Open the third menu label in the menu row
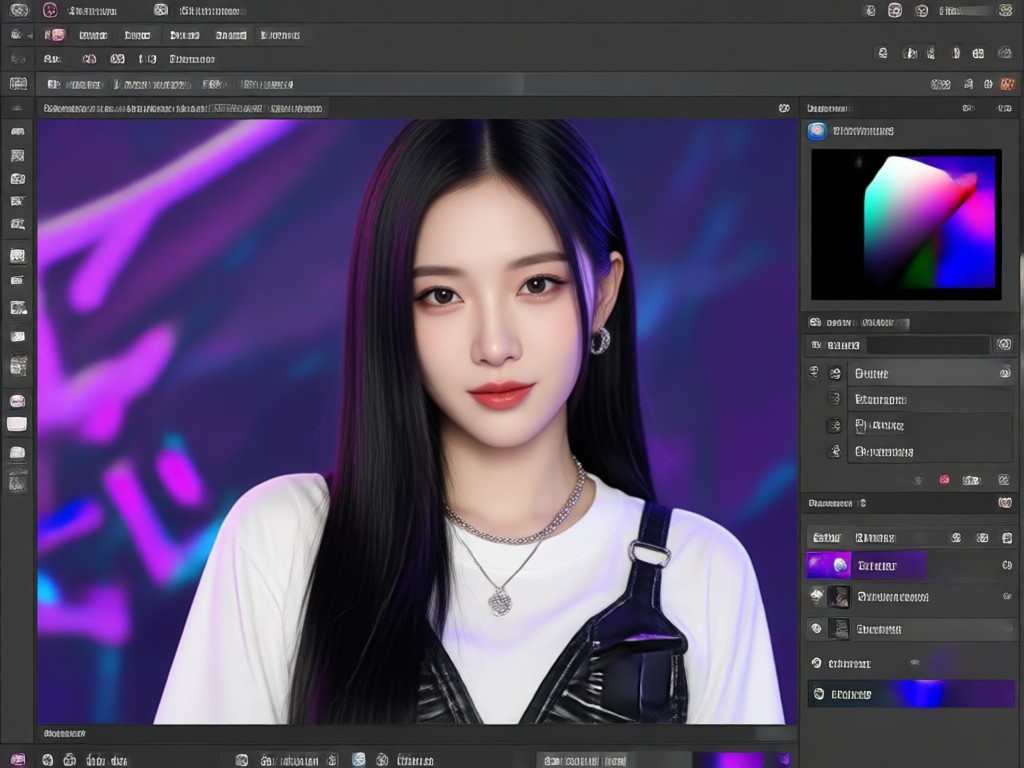Screen dimensions: 1024x768 tap(184, 35)
